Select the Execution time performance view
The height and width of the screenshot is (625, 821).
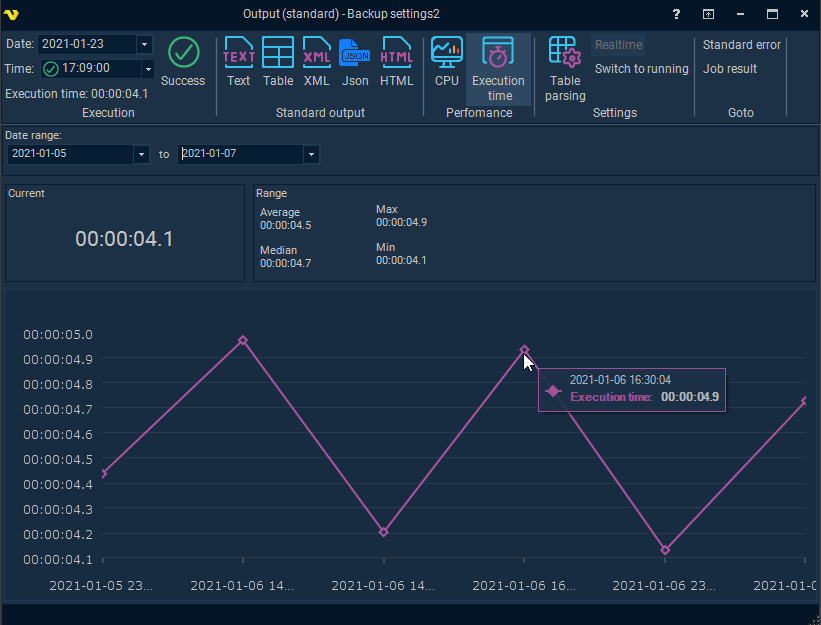coord(498,70)
